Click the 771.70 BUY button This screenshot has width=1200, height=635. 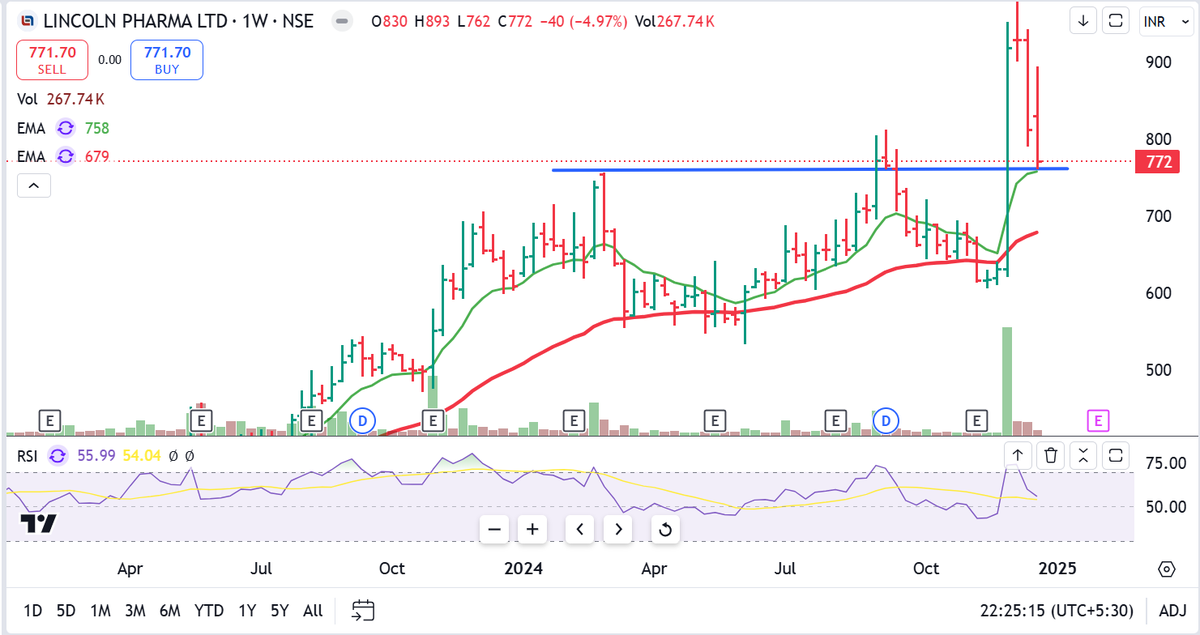166,59
